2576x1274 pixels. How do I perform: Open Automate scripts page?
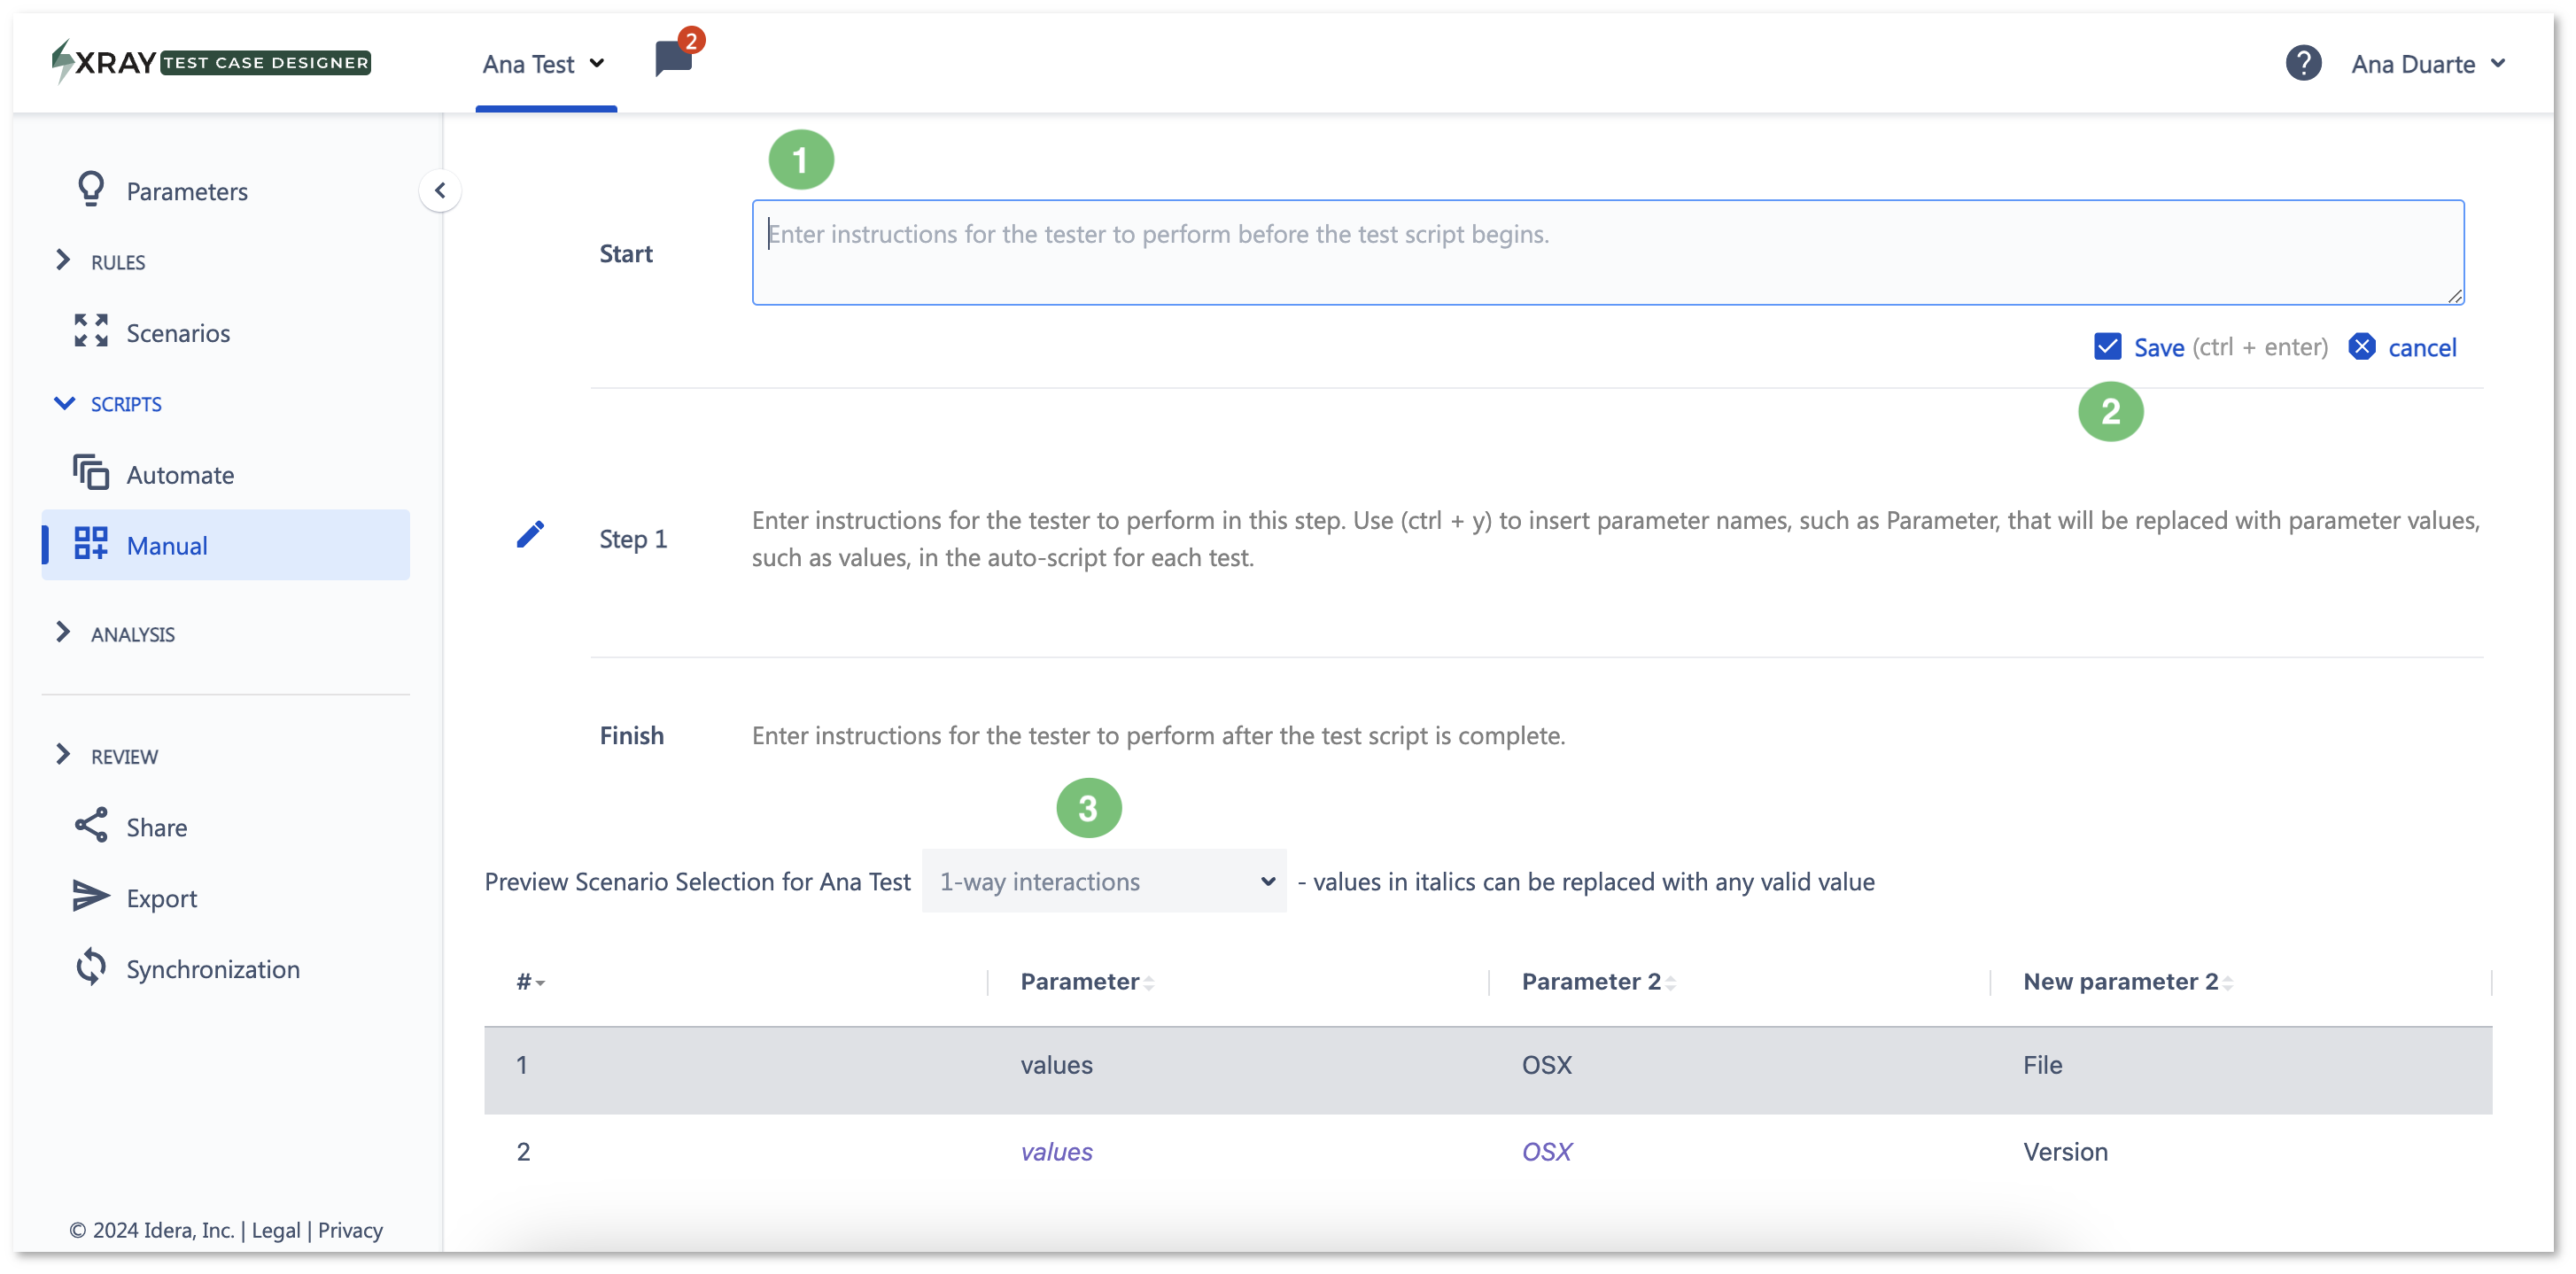coord(180,475)
